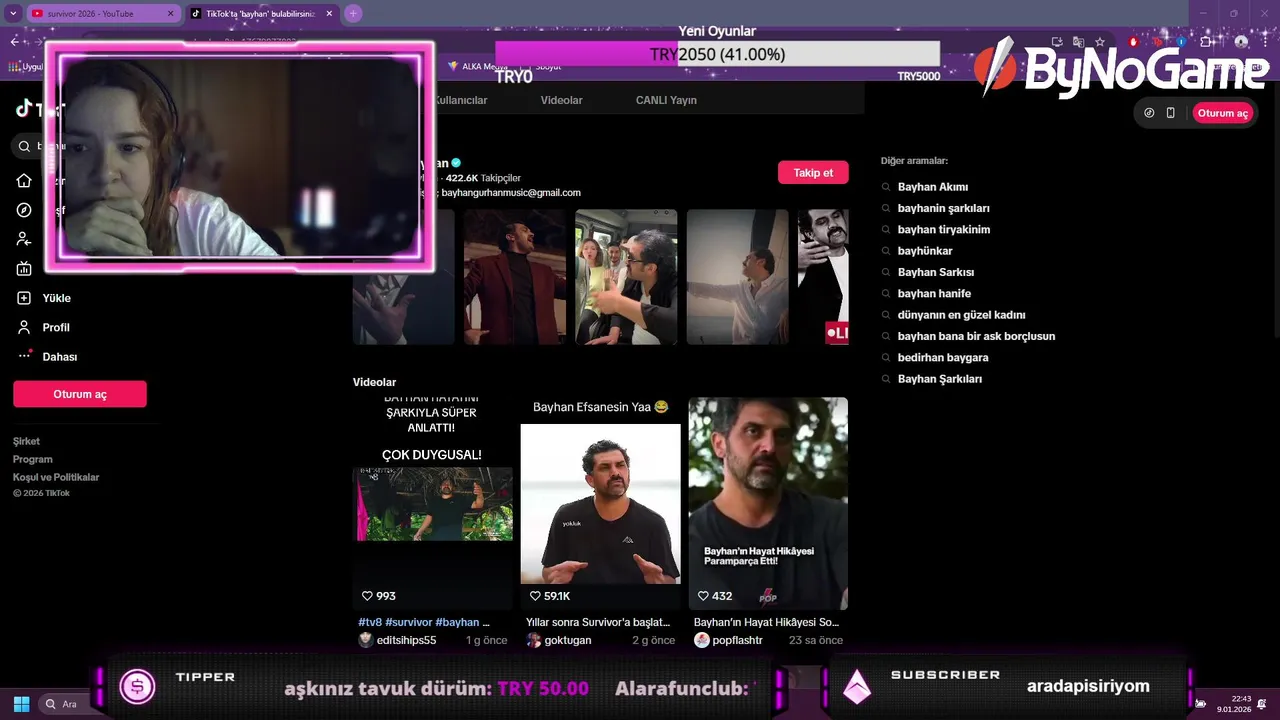This screenshot has height=720, width=1280.
Task: Expand the Koşul ve Politikalar footer section
Action: click(56, 477)
